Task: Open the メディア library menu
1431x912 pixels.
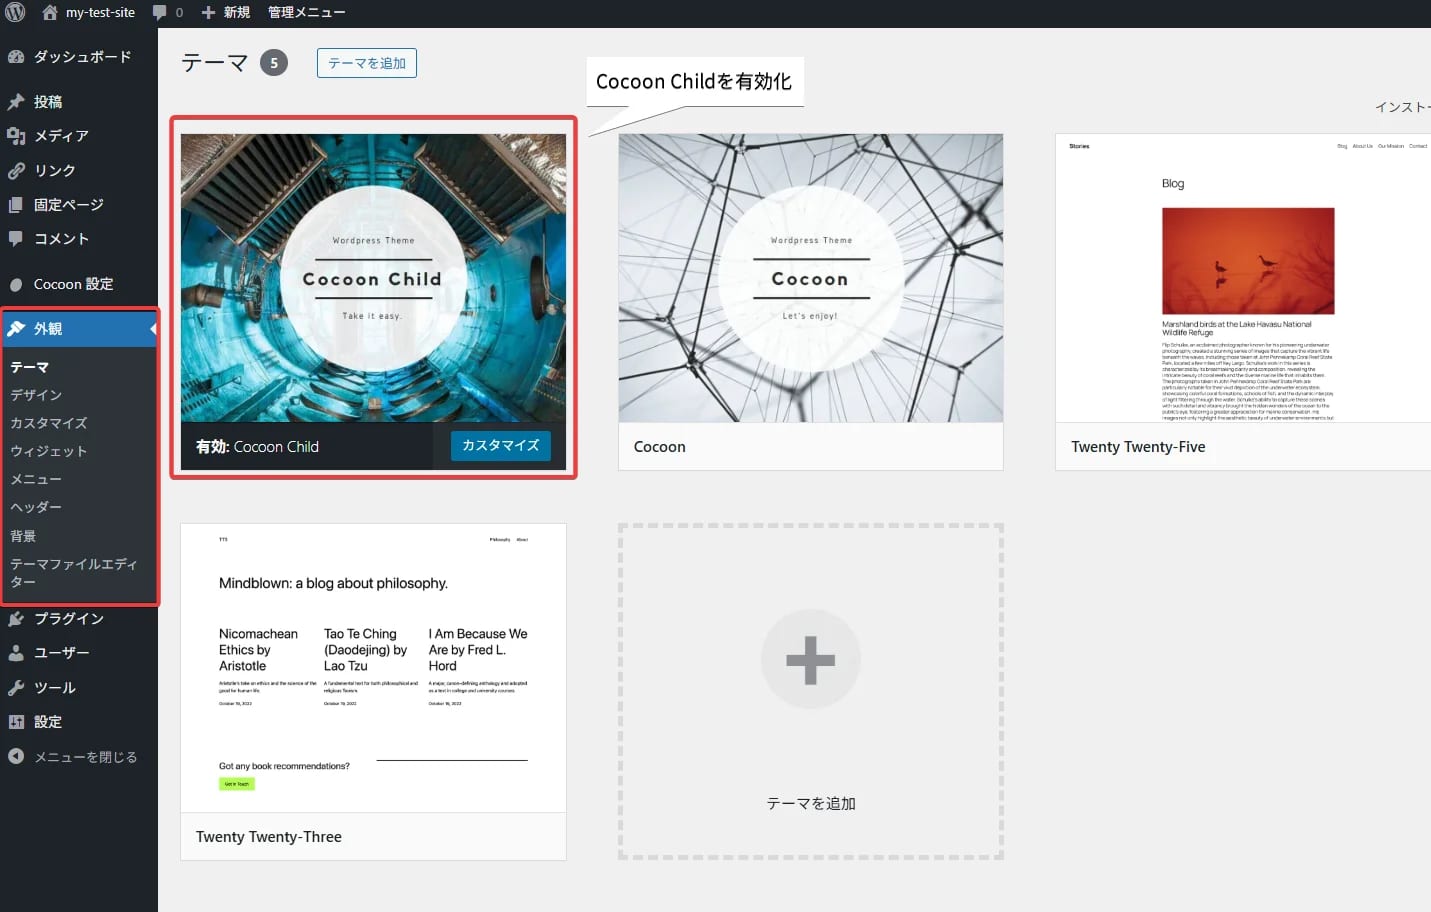Action: pyautogui.click(x=61, y=136)
